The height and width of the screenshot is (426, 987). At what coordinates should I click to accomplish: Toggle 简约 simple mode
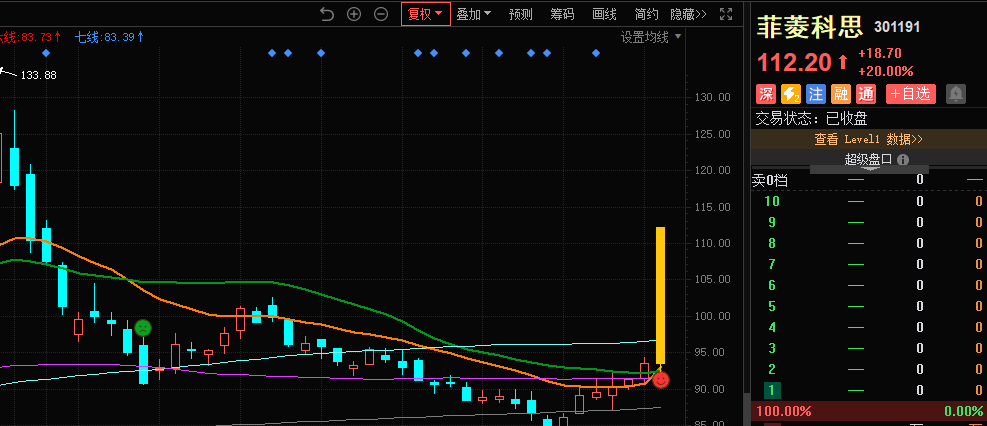point(646,14)
